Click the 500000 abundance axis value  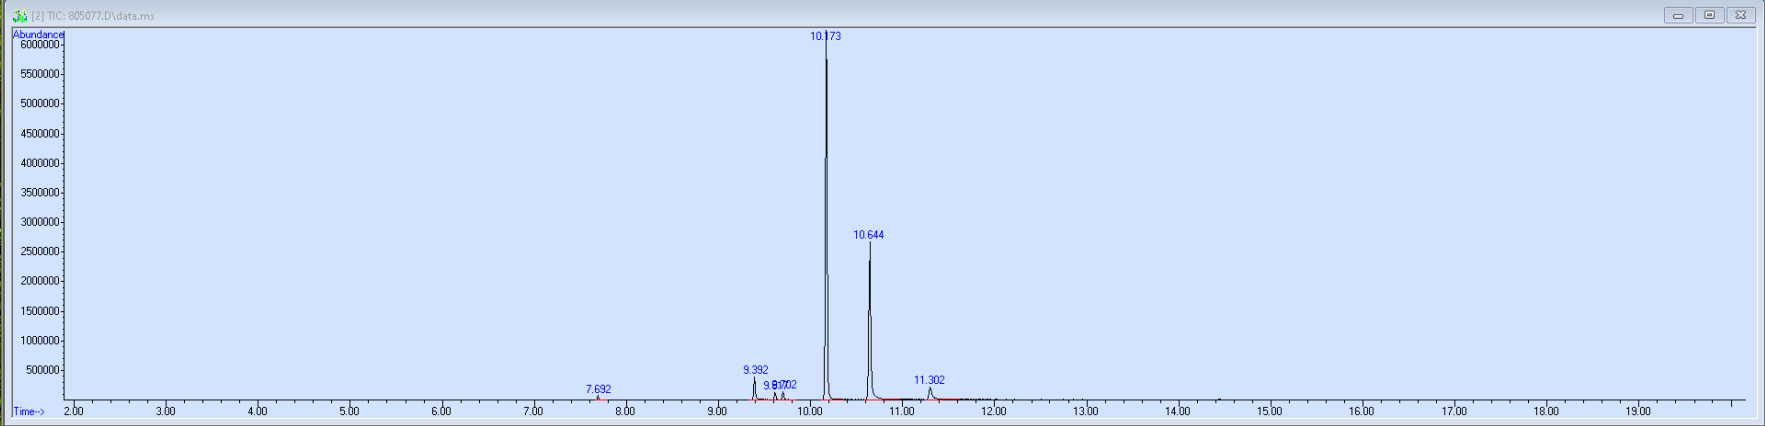[x=44, y=370]
